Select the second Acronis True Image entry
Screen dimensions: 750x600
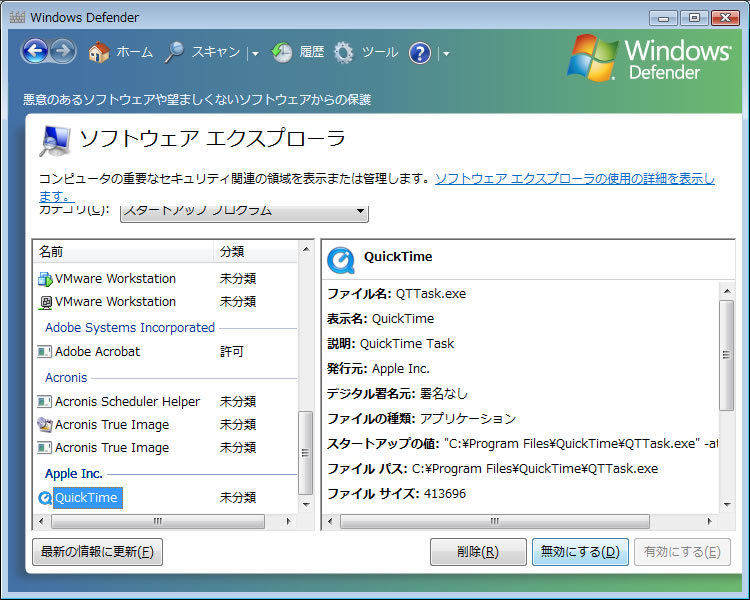coord(112,447)
